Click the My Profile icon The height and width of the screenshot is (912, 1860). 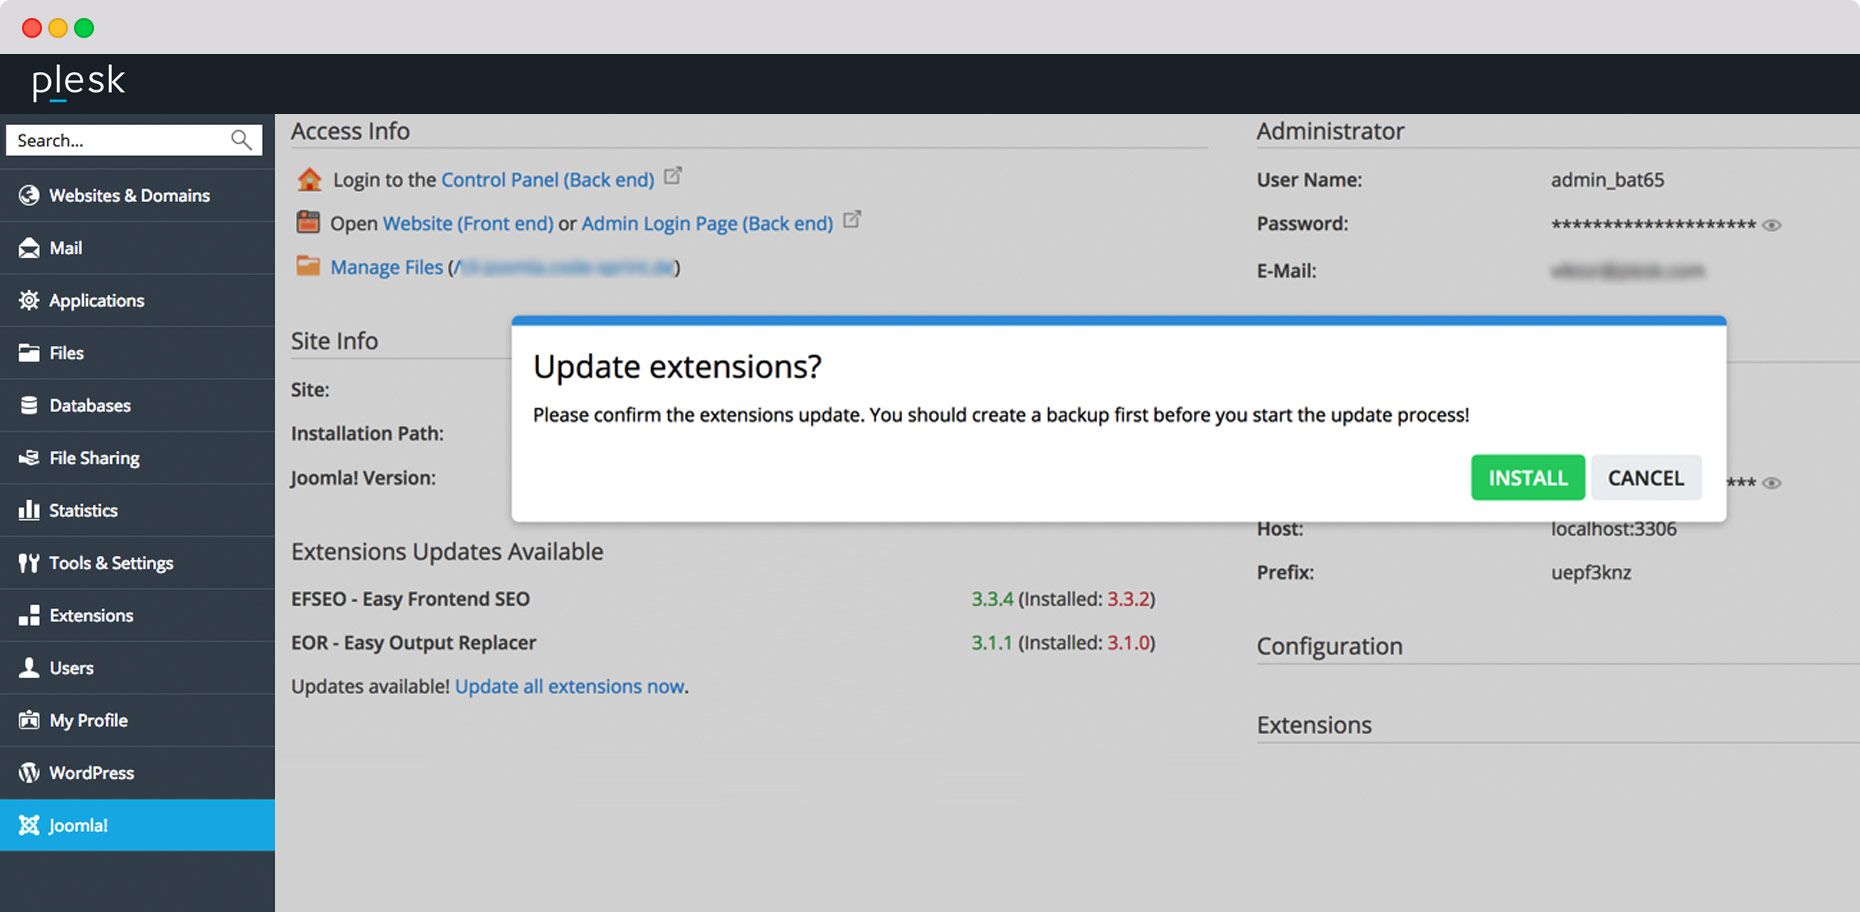click(x=29, y=720)
